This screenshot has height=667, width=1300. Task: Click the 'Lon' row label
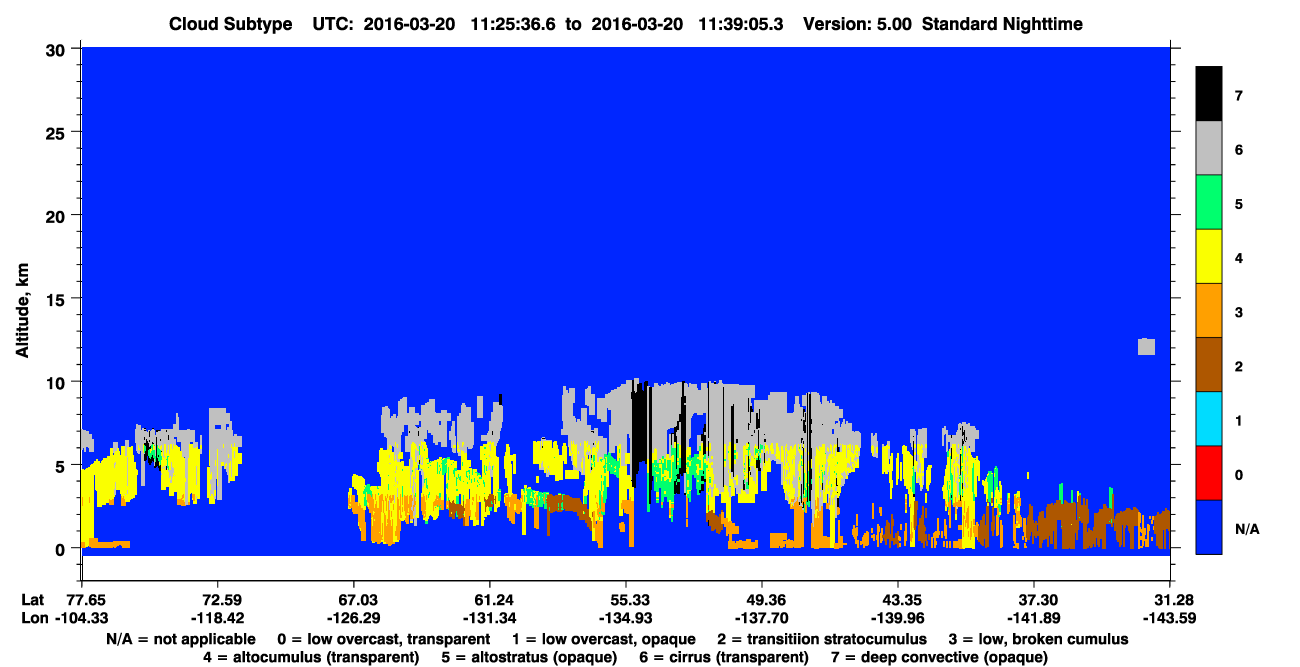33,618
